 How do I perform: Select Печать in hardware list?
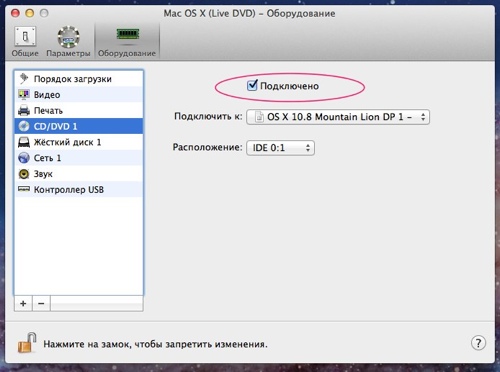[79, 110]
